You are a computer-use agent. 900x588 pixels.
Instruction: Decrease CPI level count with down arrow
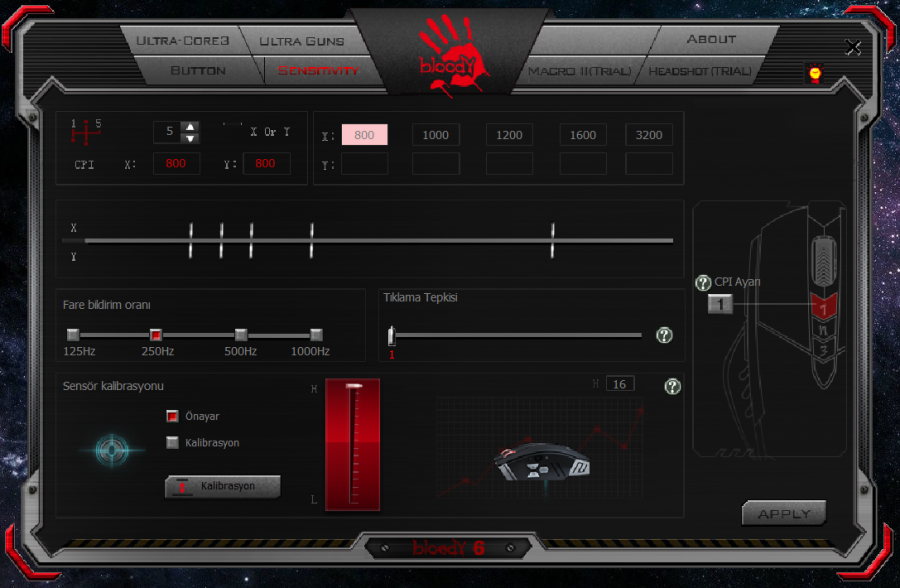(x=189, y=138)
